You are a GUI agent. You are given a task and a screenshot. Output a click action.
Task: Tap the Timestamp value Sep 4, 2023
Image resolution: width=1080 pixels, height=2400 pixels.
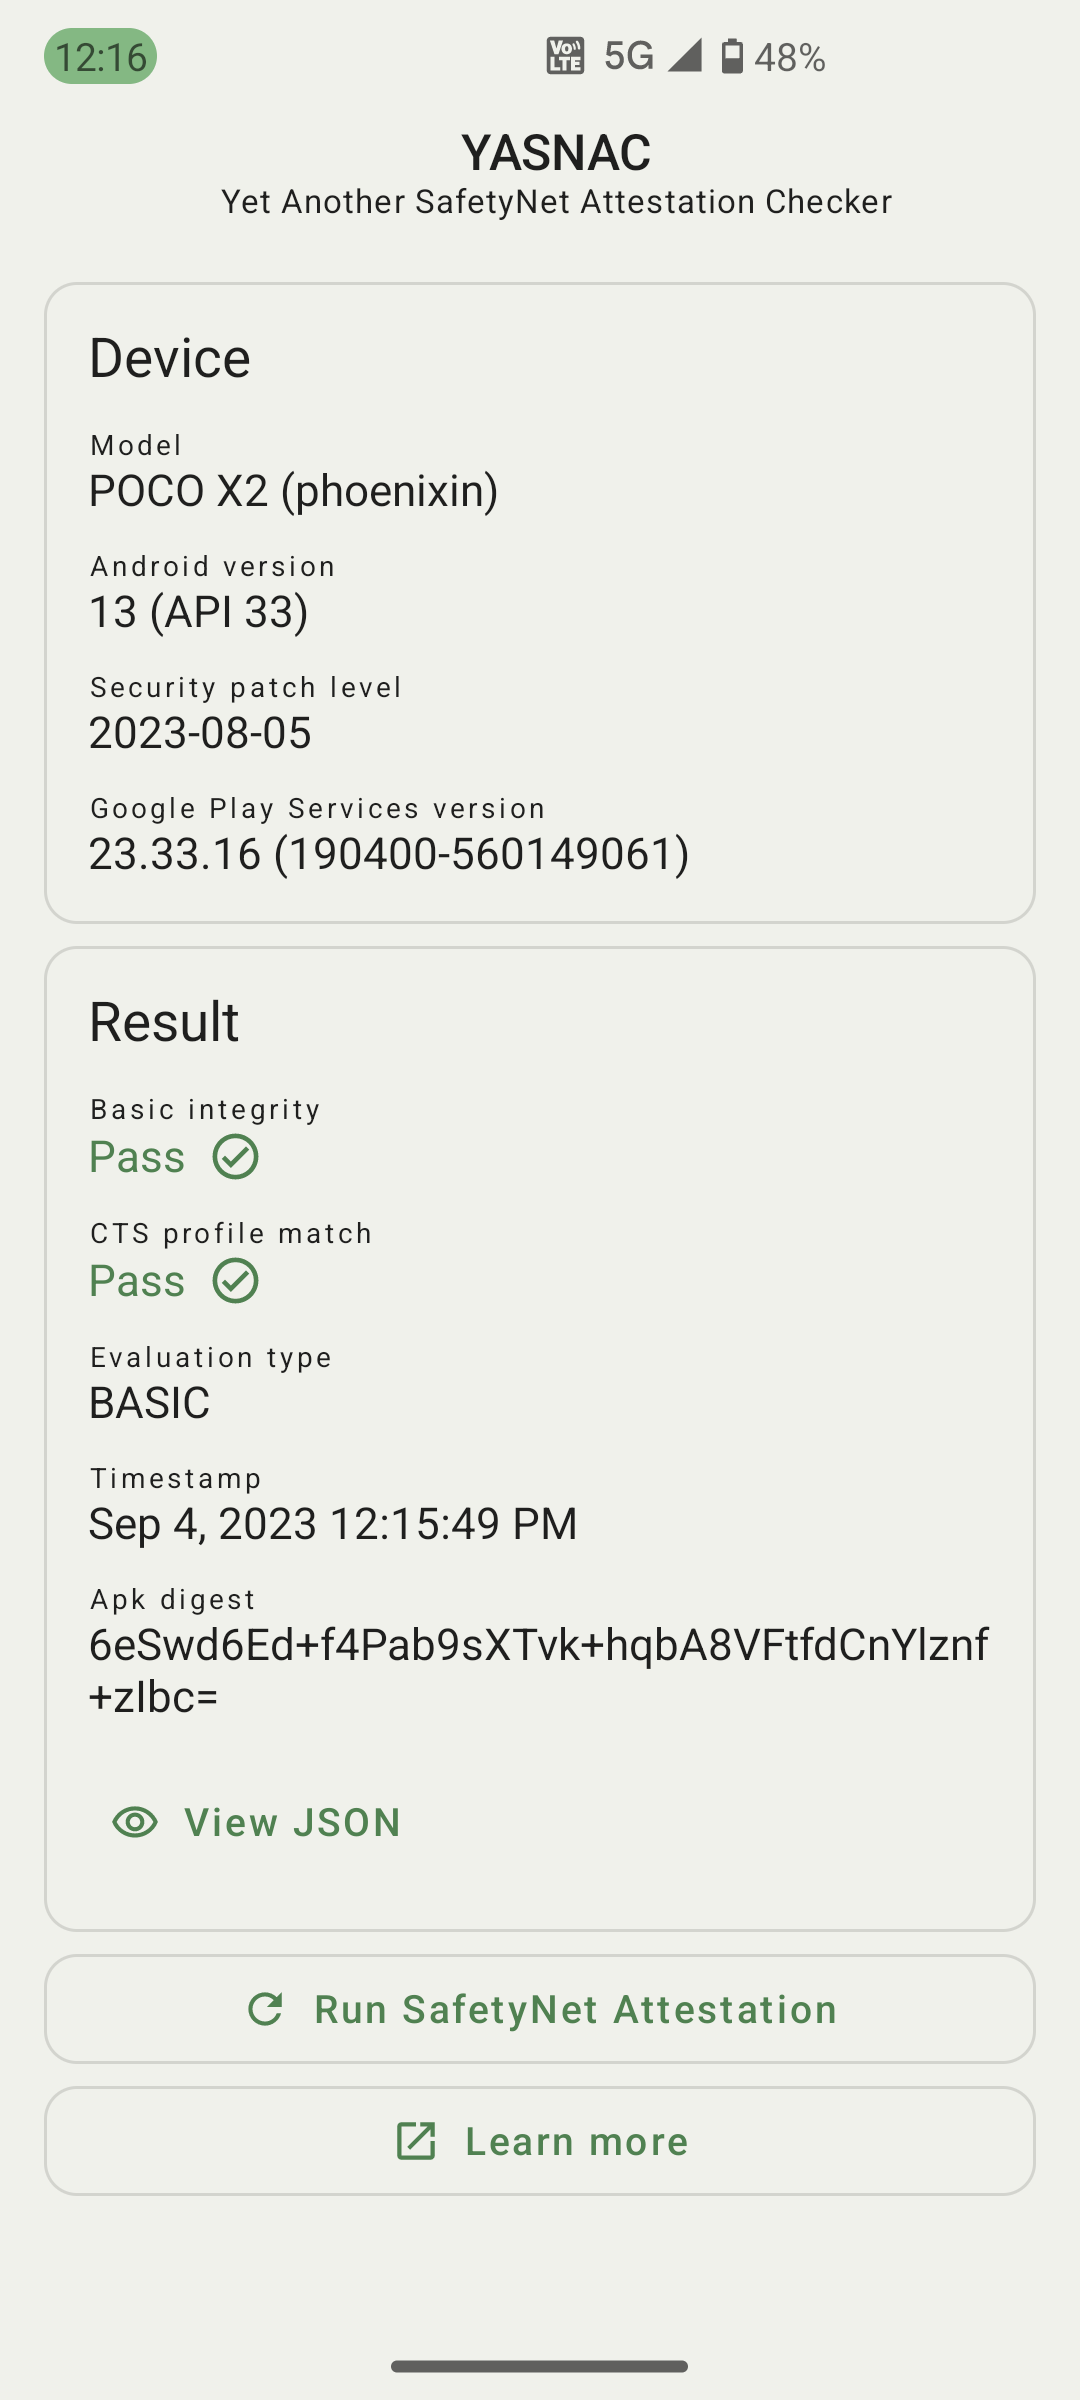tap(333, 1524)
